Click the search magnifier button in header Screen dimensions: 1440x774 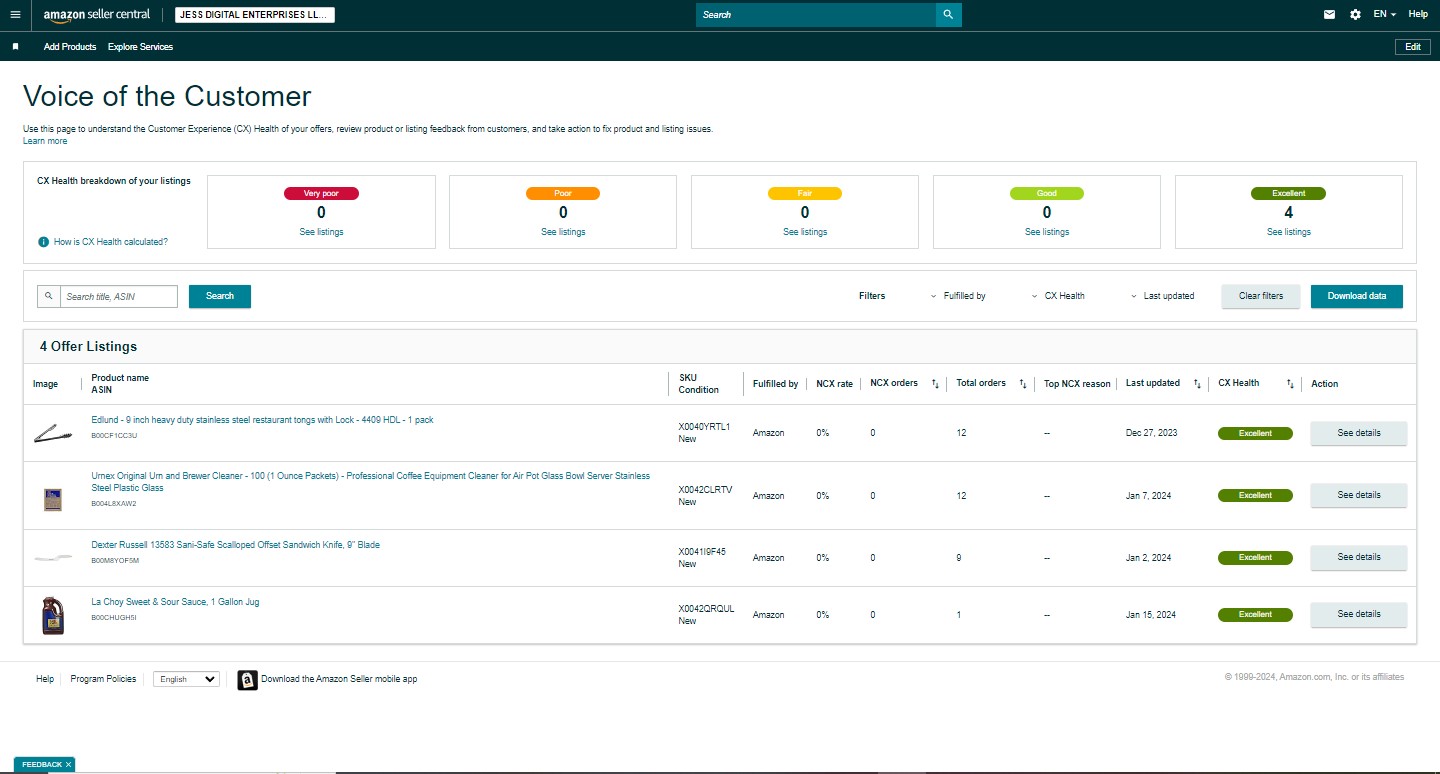tap(948, 15)
